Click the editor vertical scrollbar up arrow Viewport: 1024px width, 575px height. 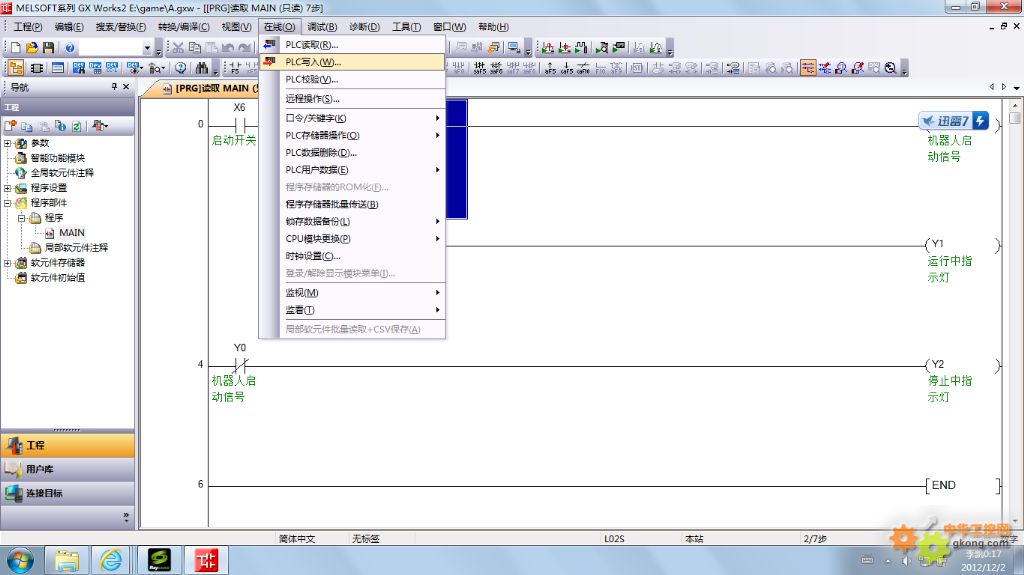[1015, 103]
